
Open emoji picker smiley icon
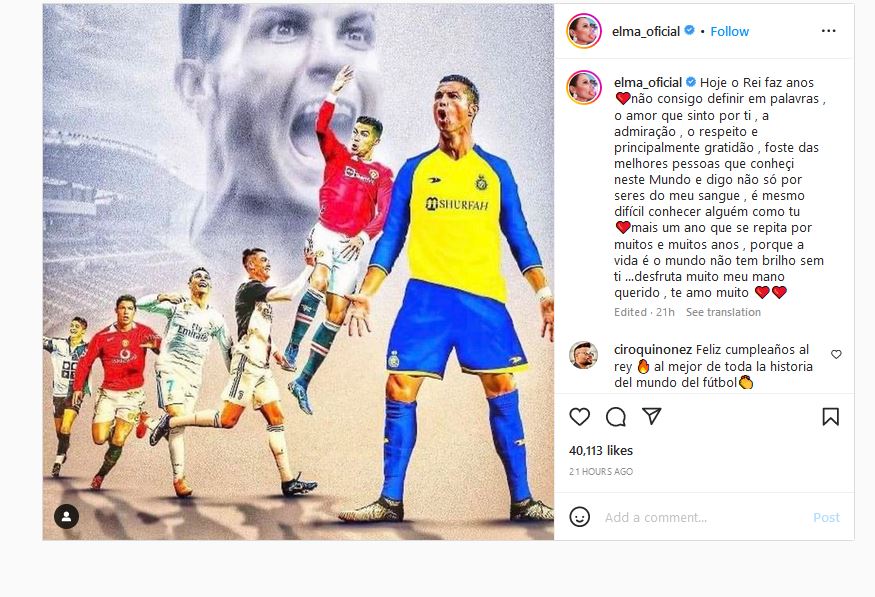[579, 517]
